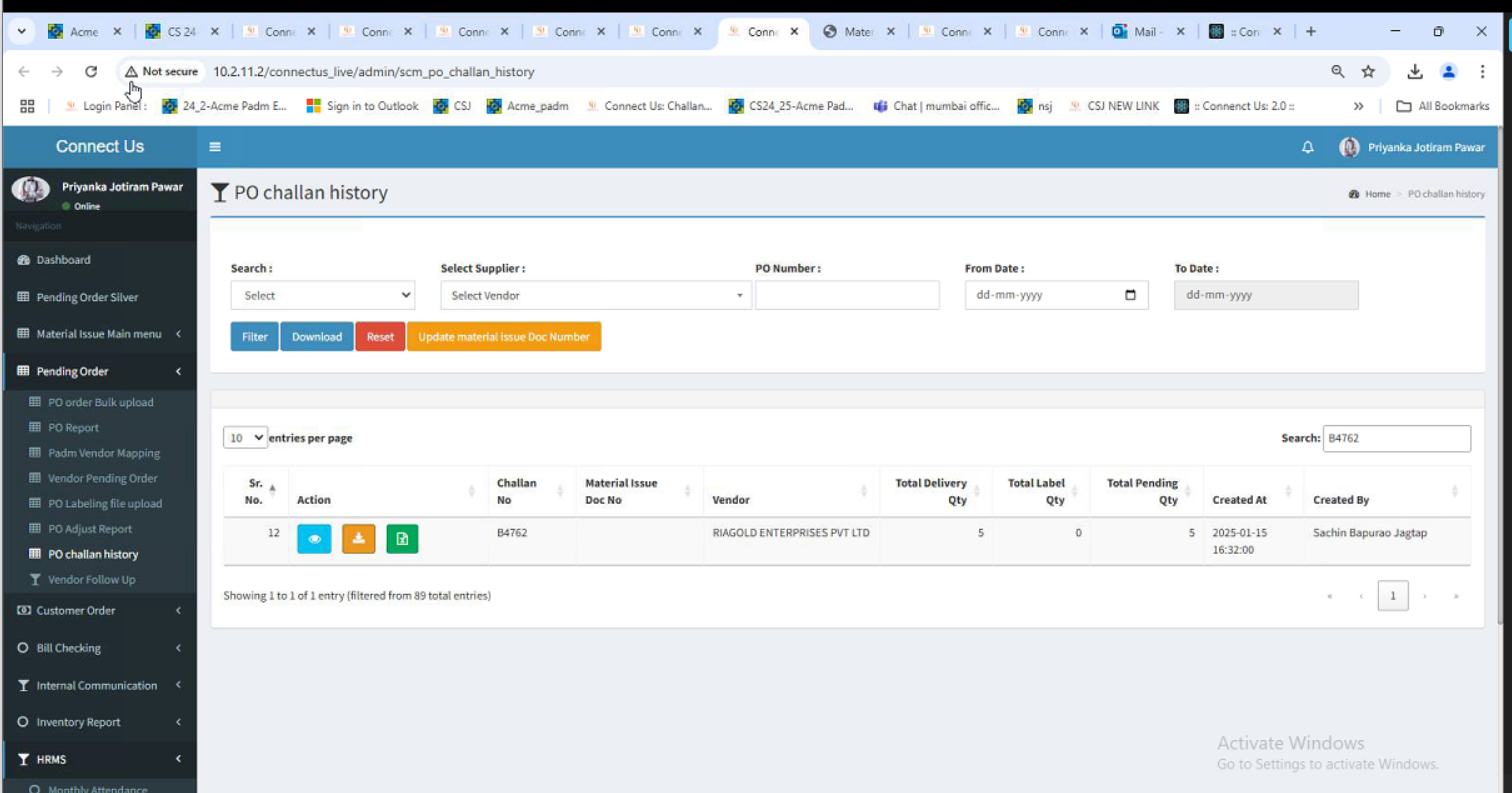Image resolution: width=1512 pixels, height=793 pixels.
Task: Open Login Panel bookmark
Action: [105, 106]
